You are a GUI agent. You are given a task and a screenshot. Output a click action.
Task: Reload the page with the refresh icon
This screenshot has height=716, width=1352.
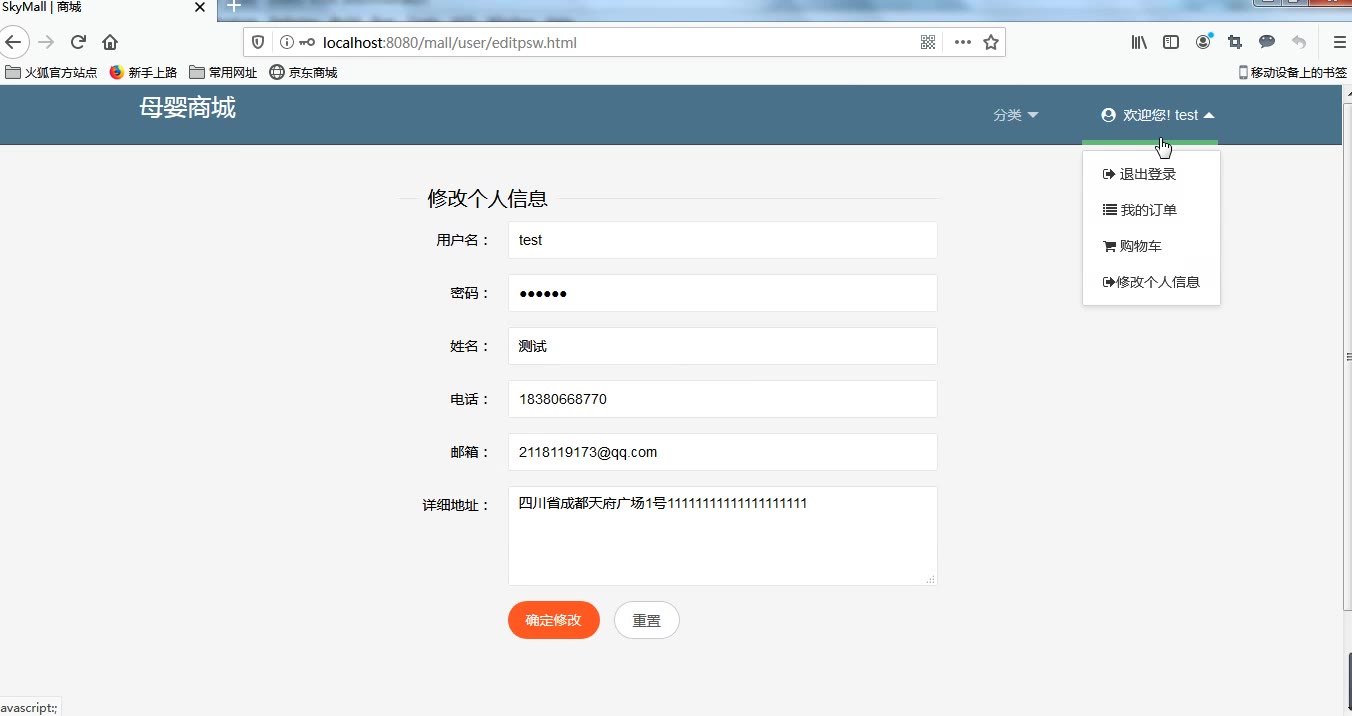click(78, 42)
